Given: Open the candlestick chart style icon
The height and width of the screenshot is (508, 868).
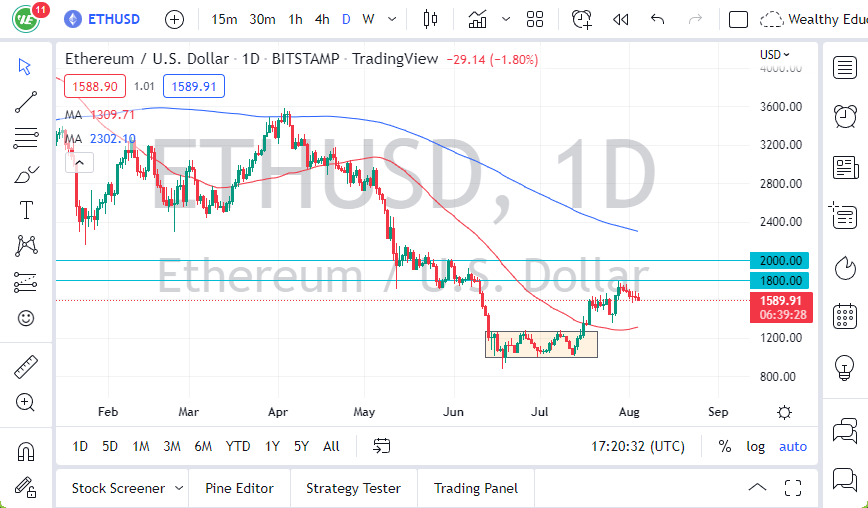Looking at the screenshot, I should 431,19.
